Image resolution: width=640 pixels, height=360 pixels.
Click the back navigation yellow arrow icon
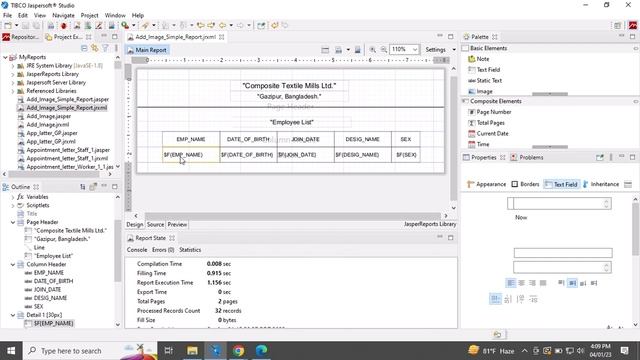point(222,25)
